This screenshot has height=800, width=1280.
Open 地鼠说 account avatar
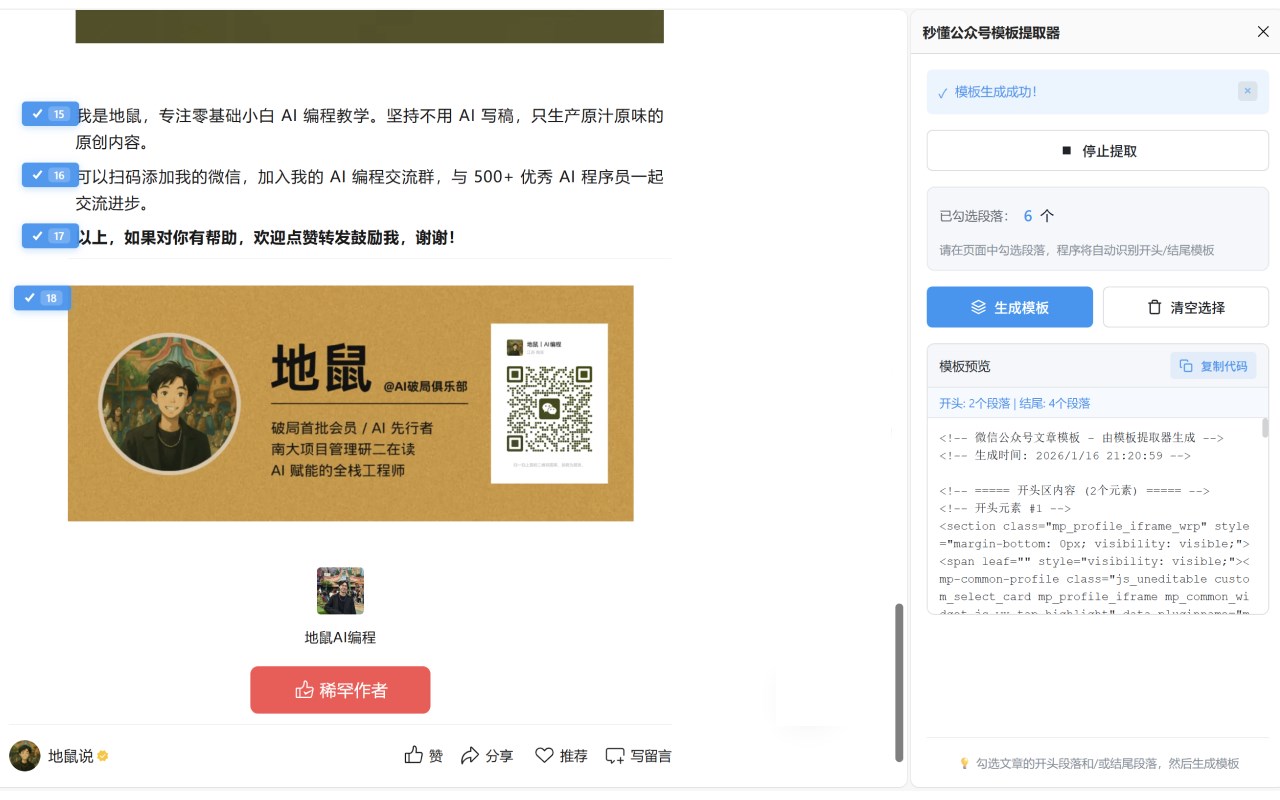pyautogui.click(x=25, y=756)
